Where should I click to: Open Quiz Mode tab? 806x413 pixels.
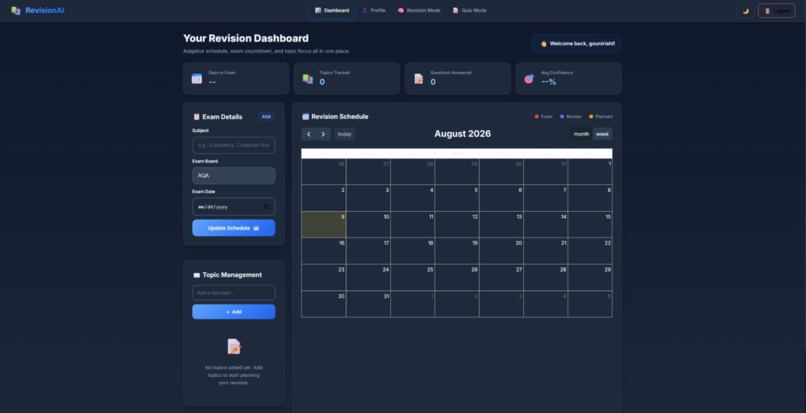coord(469,10)
